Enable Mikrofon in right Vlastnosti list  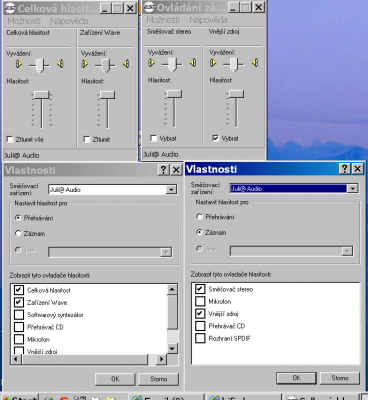coord(200,301)
